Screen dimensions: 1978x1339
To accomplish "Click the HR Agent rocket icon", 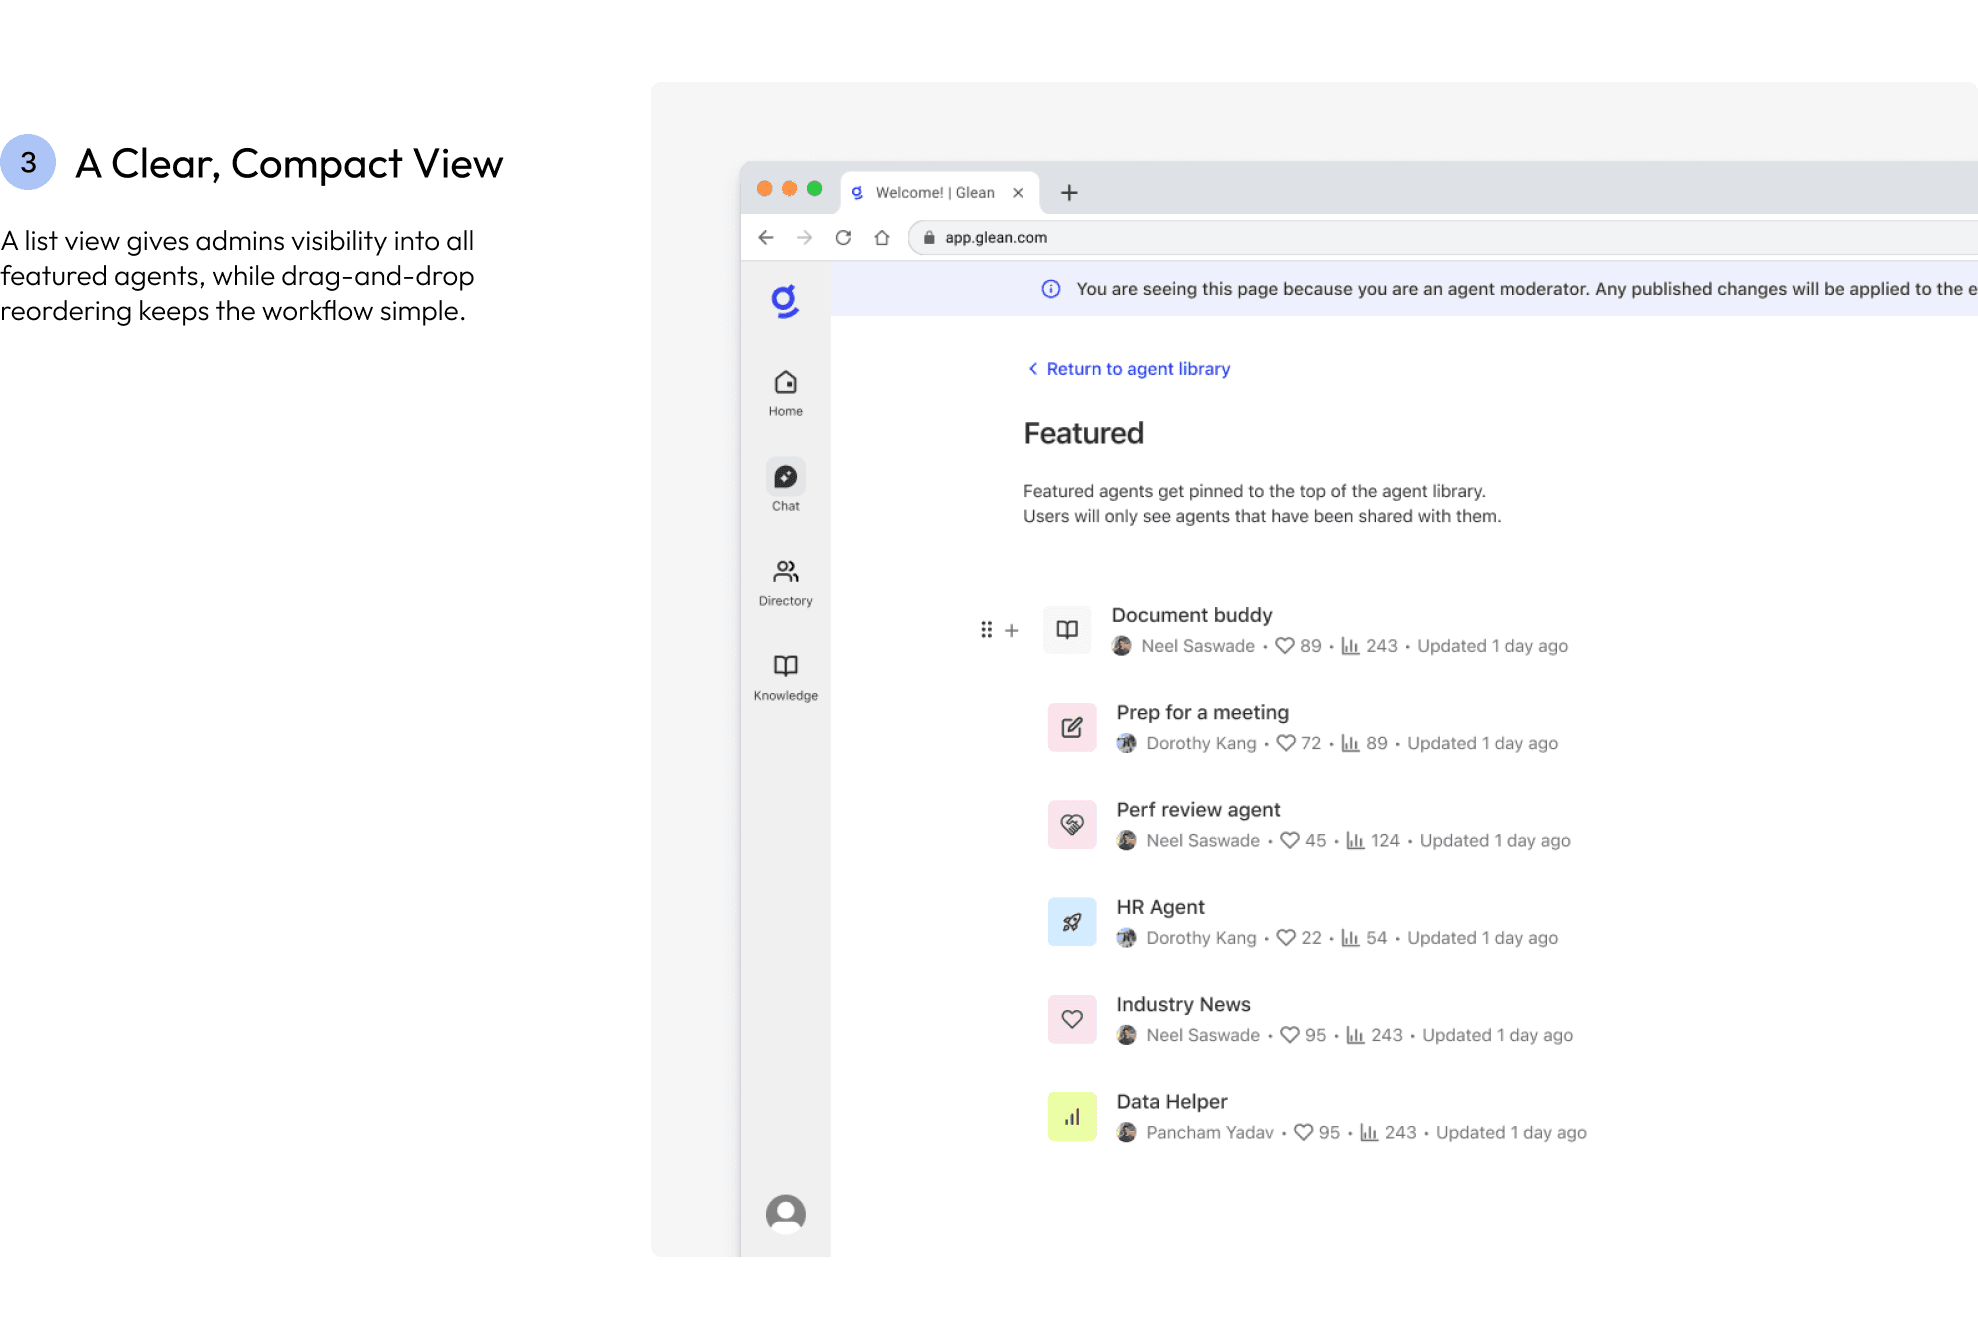I will [x=1072, y=922].
